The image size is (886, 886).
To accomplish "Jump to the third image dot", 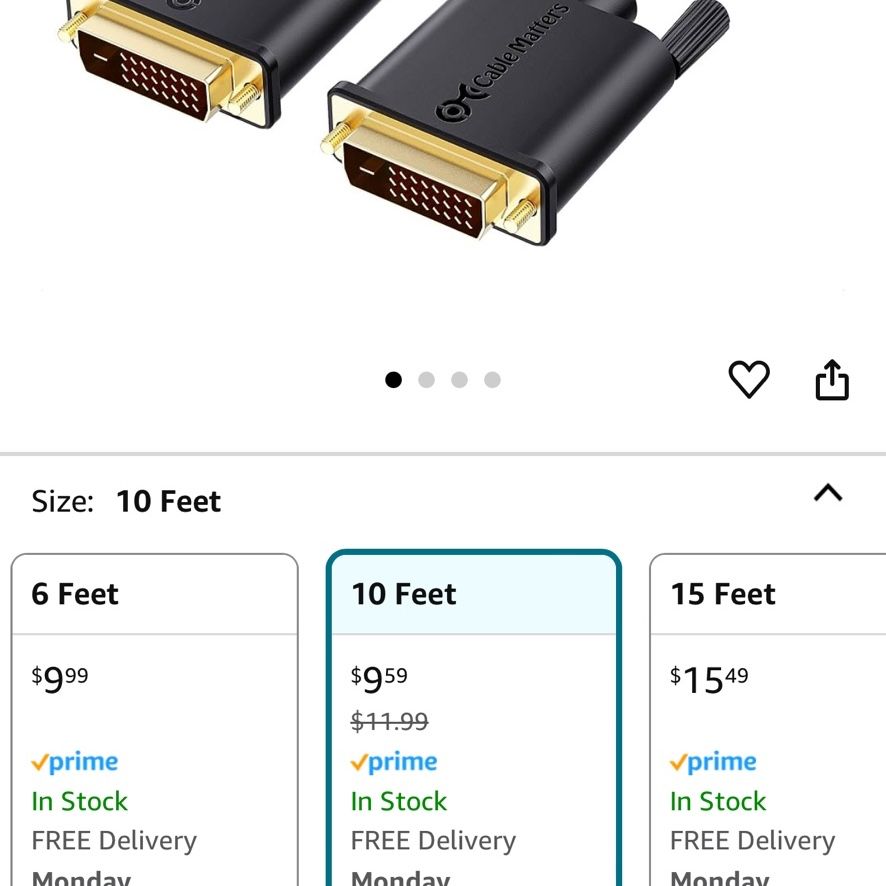I will click(459, 380).
